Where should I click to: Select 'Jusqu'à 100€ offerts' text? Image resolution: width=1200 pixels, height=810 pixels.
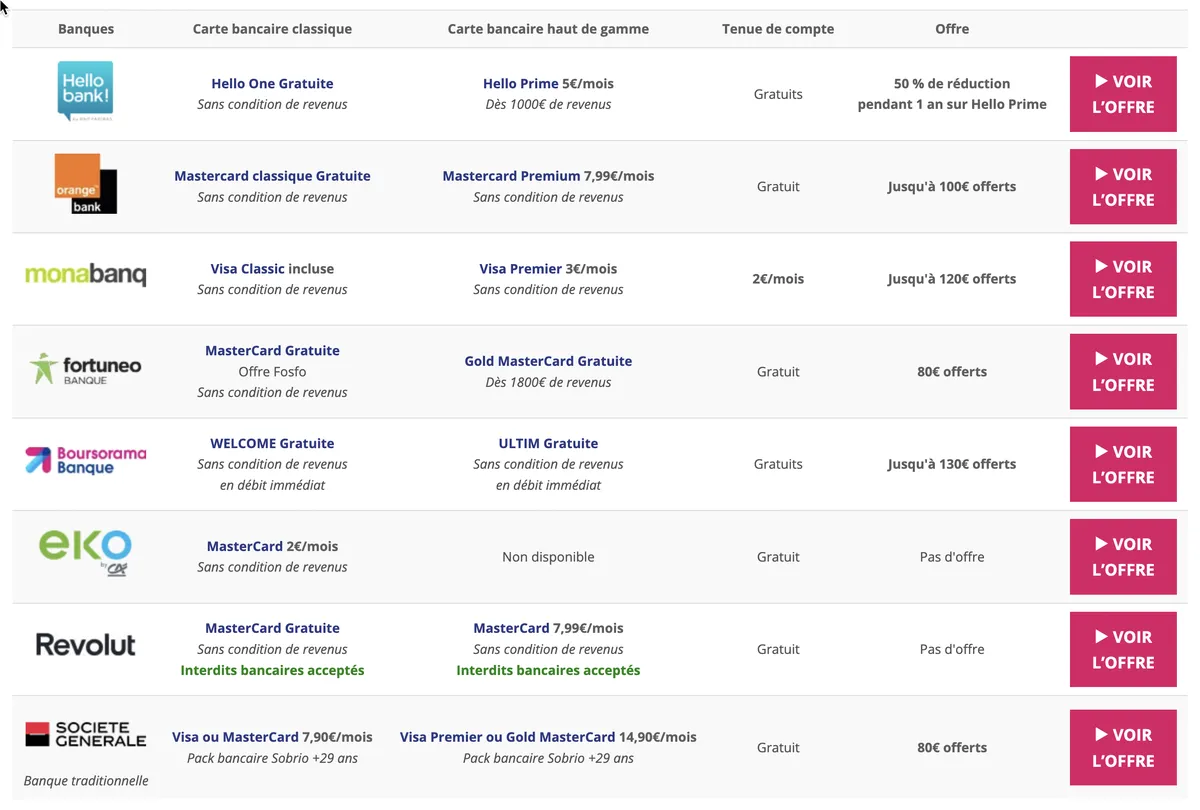click(x=952, y=187)
